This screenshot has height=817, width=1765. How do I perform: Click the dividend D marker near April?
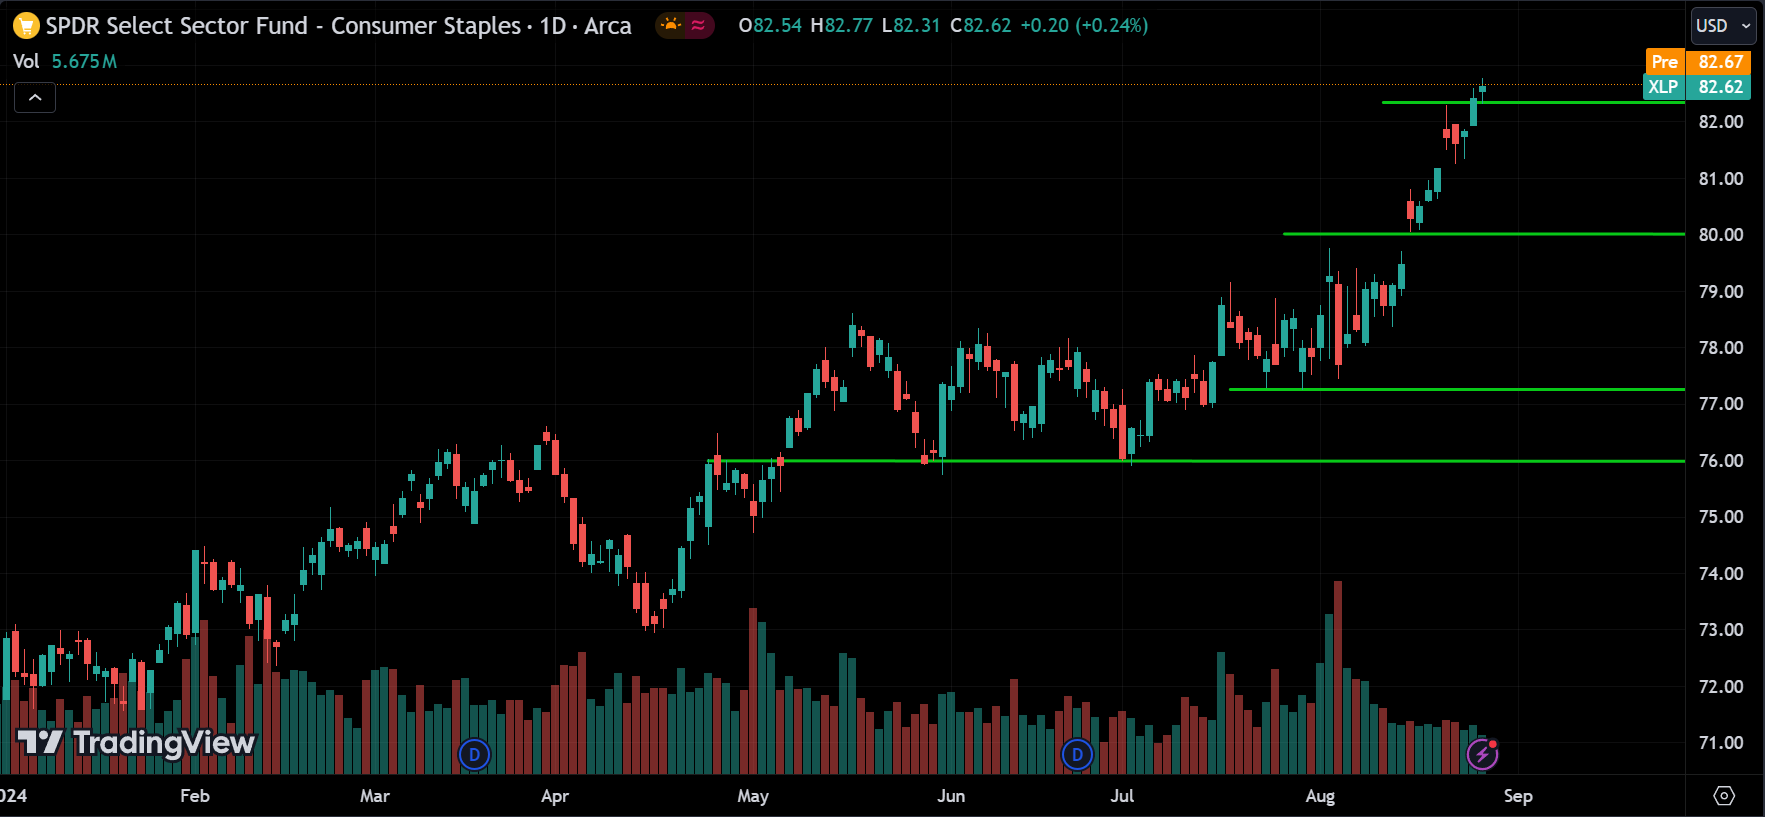(x=474, y=754)
